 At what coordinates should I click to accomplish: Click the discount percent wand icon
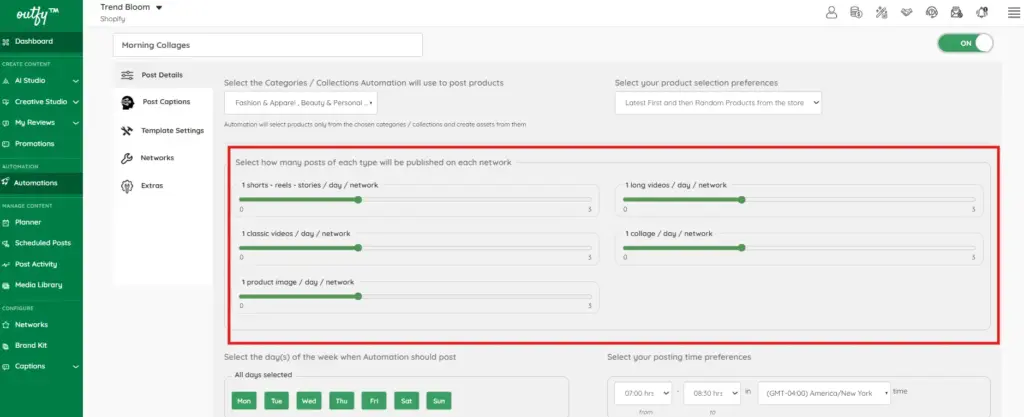click(882, 12)
